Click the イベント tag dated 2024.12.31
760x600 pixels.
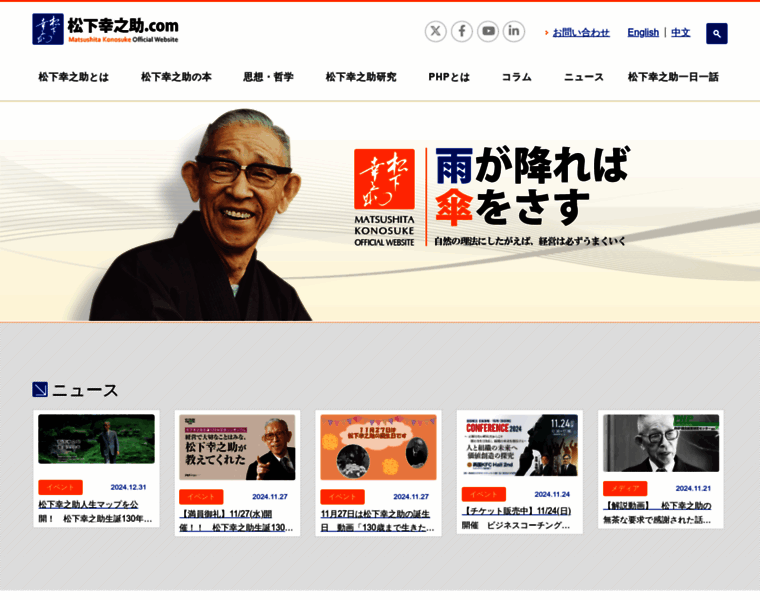click(x=61, y=487)
